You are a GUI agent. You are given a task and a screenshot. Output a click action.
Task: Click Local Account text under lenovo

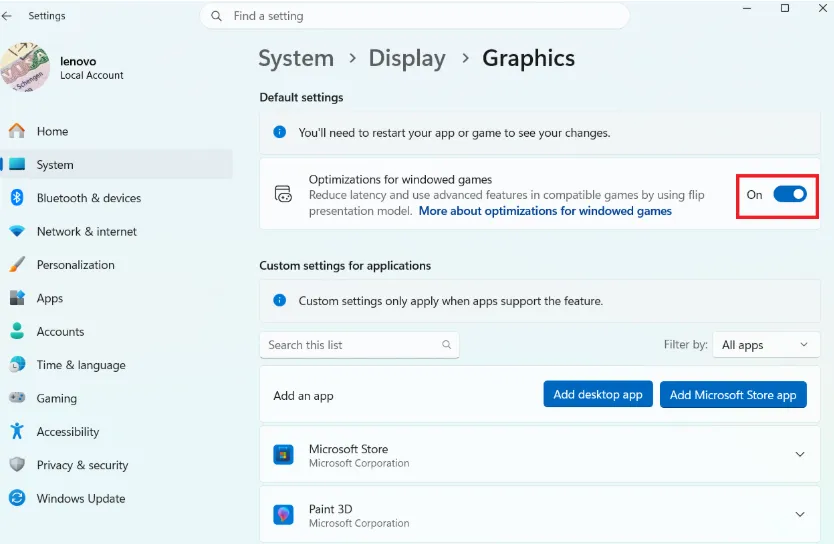(91, 75)
